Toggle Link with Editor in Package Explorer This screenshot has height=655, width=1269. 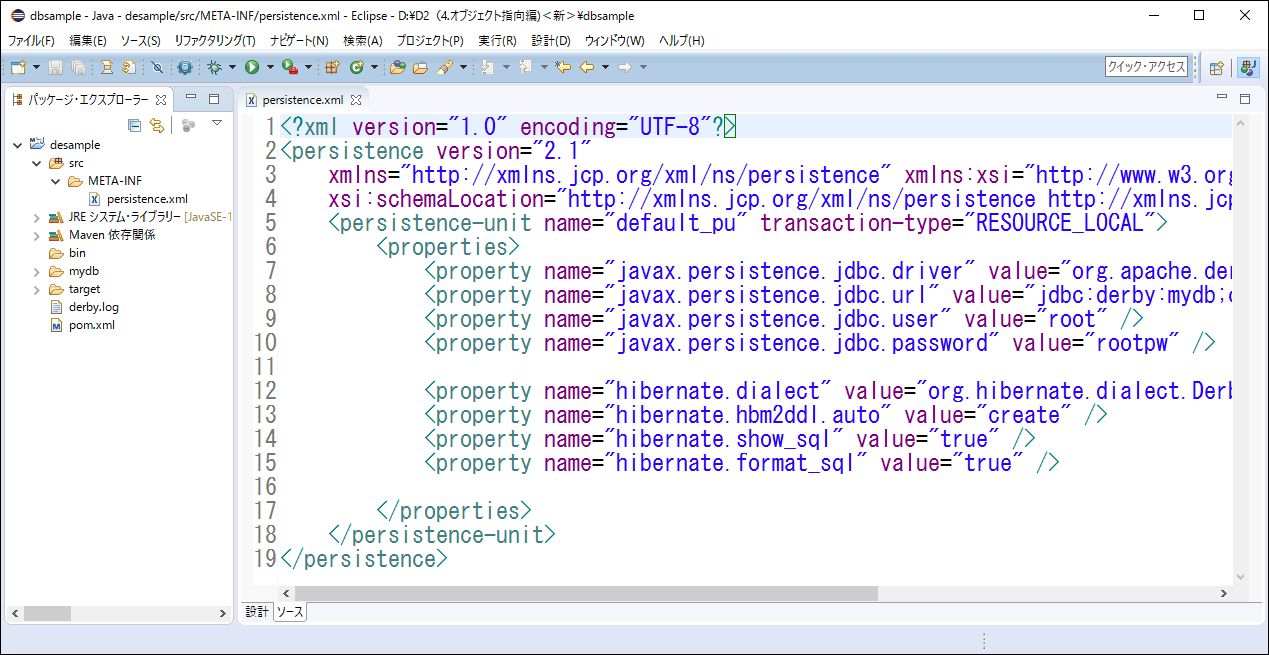(x=156, y=125)
